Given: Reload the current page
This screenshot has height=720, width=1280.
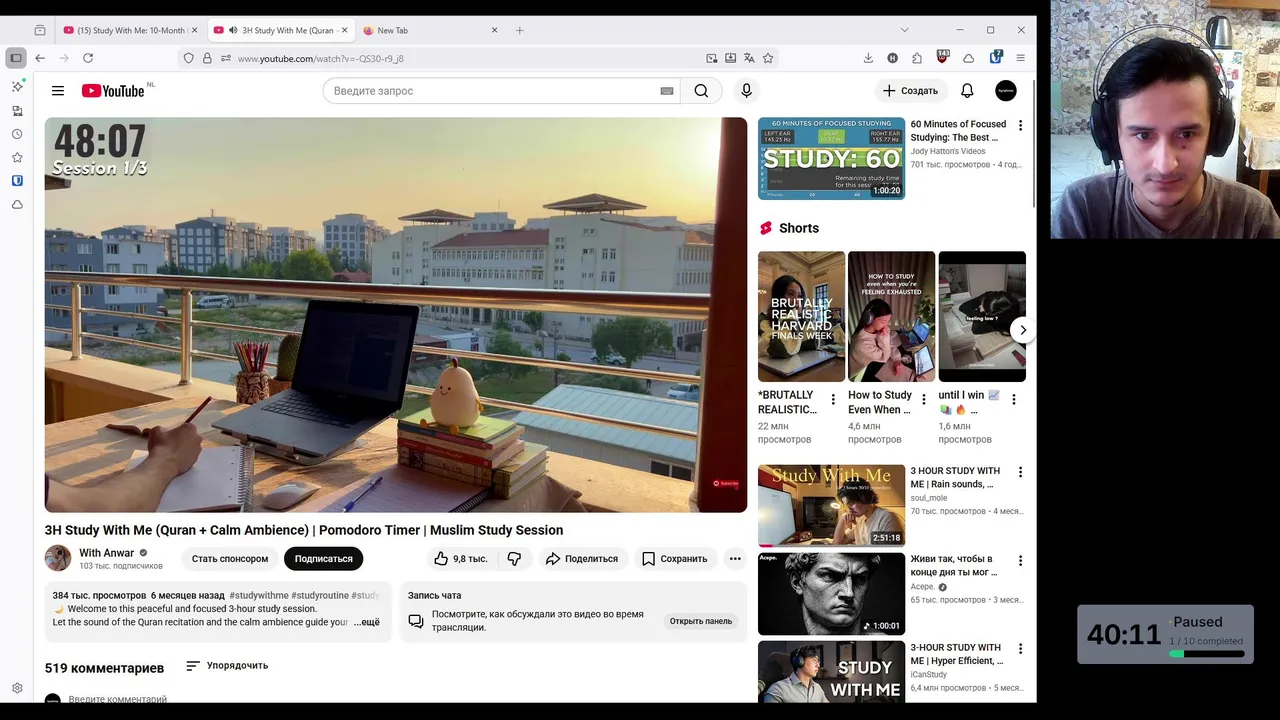Looking at the screenshot, I should [88, 58].
